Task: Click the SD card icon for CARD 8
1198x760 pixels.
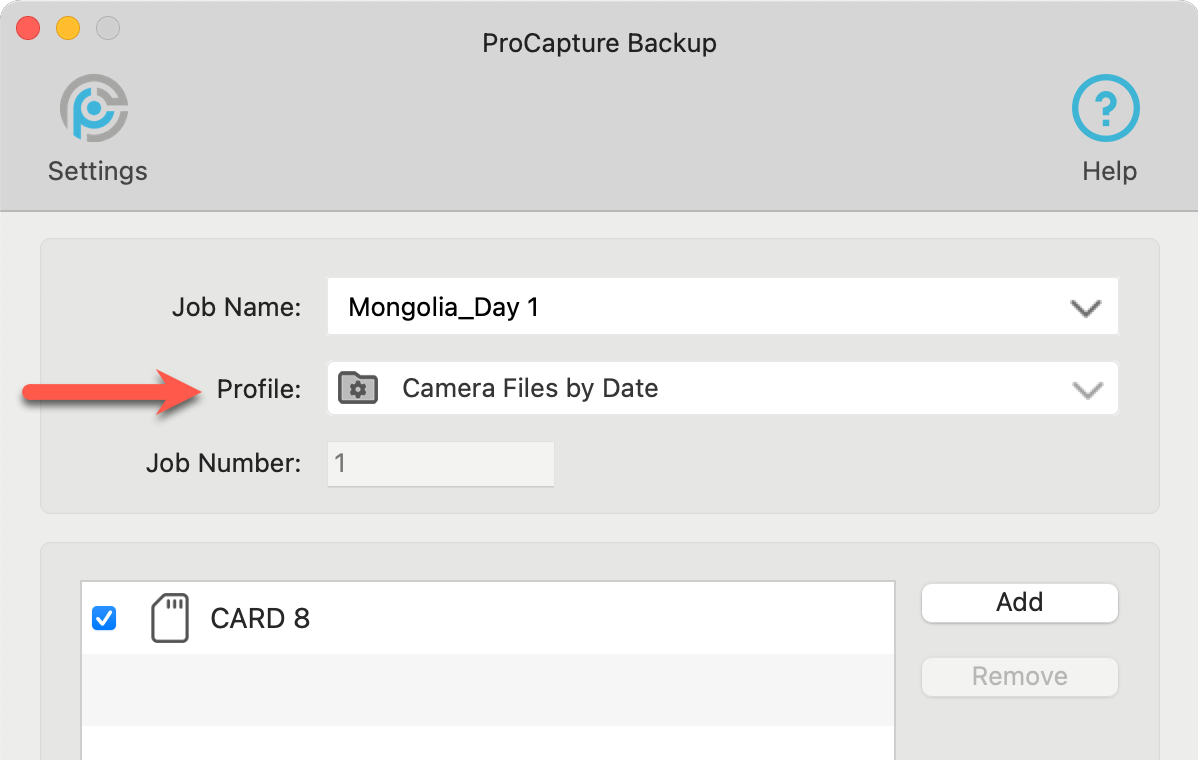Action: (x=169, y=618)
